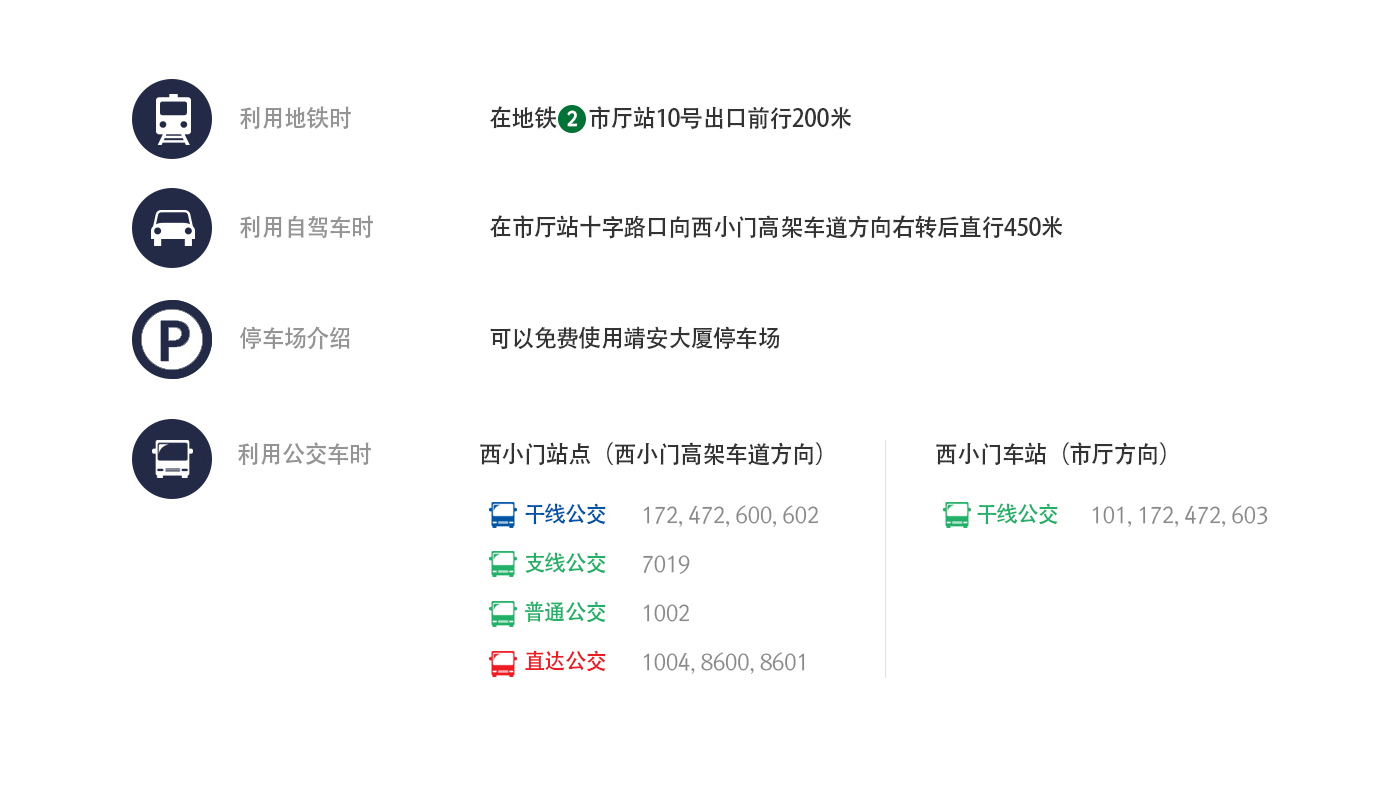Click the green line 2 badge
1400x788 pixels.
point(572,119)
